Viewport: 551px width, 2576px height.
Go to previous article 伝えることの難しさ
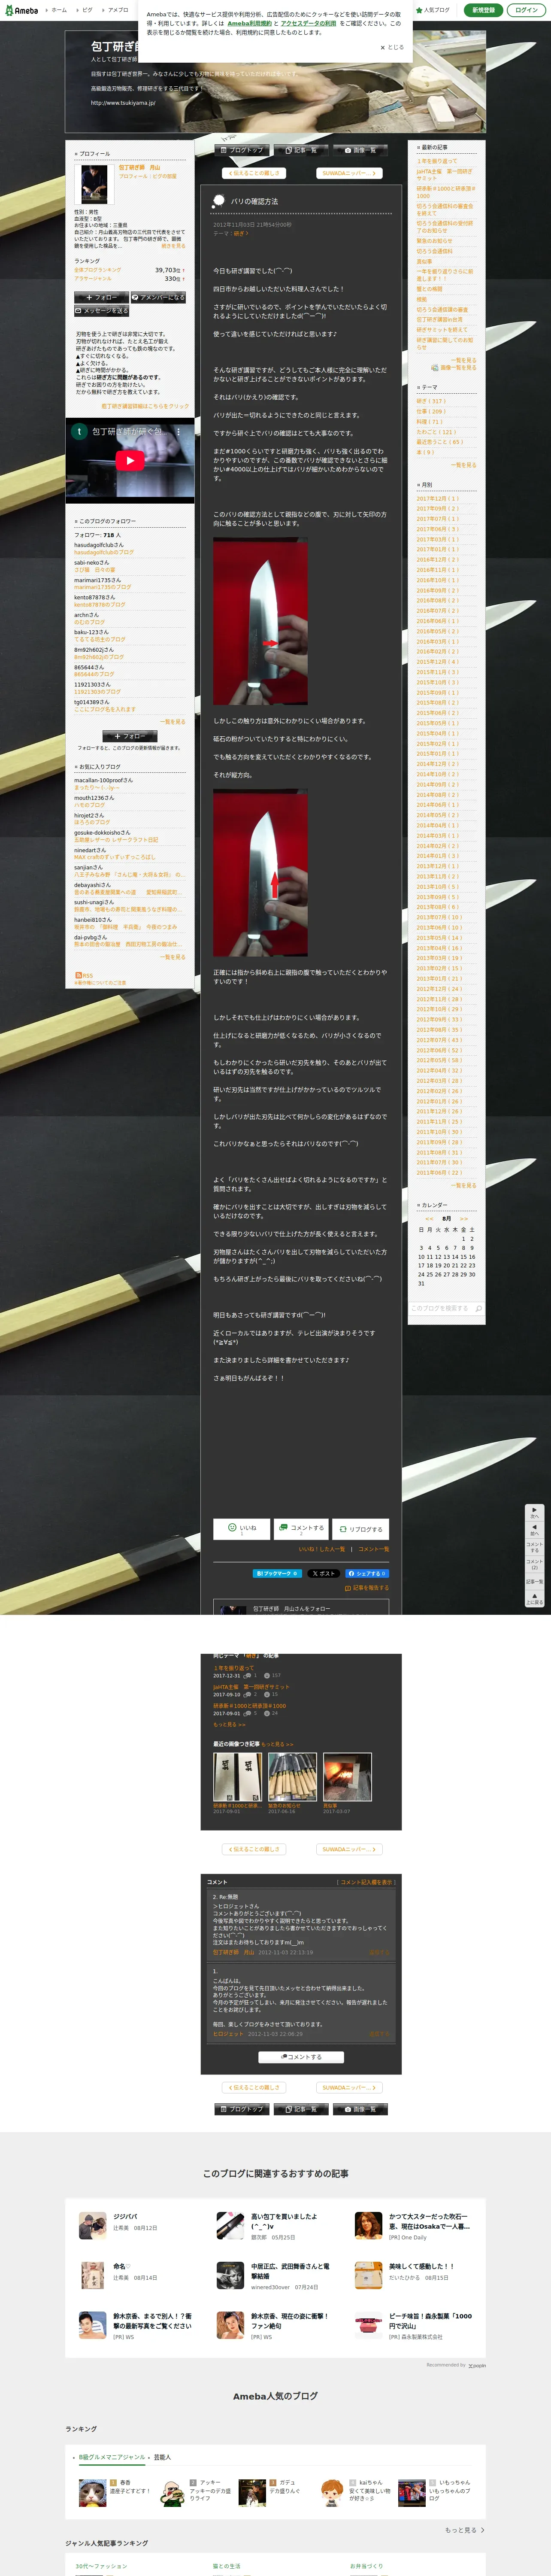point(255,173)
